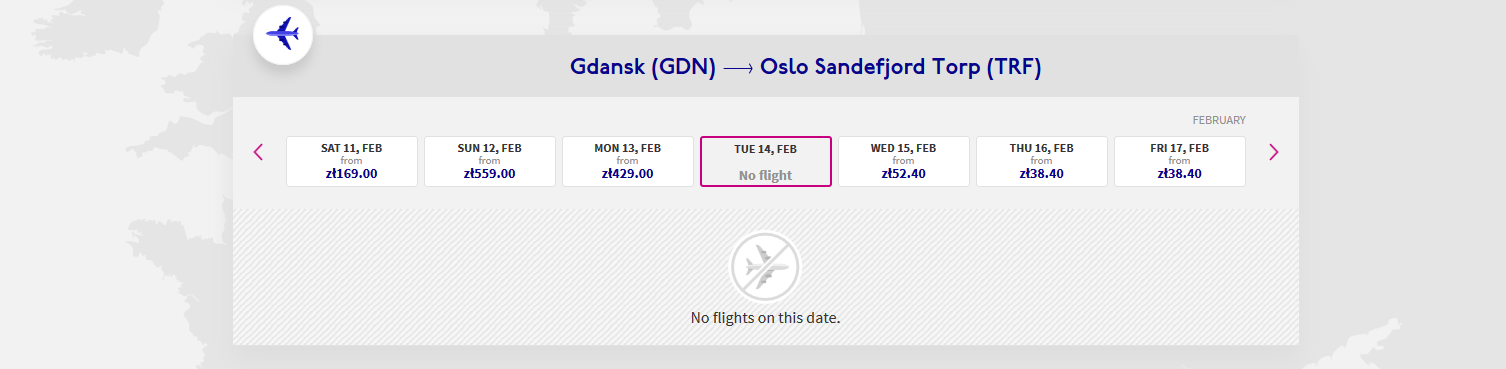Screen dimensions: 1506x369
Task: Advance to next dates with right chevron
Action: [1273, 152]
